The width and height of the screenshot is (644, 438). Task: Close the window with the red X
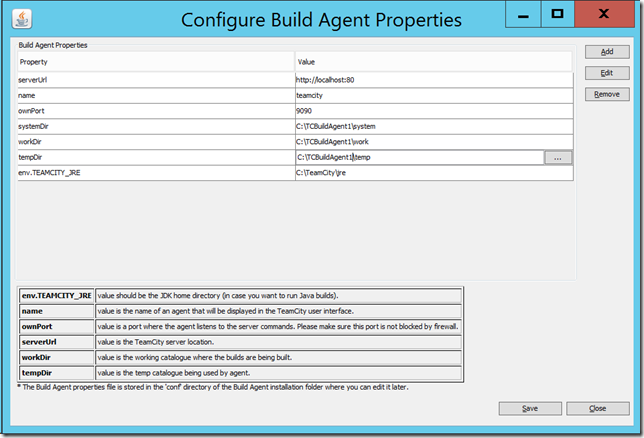(604, 14)
